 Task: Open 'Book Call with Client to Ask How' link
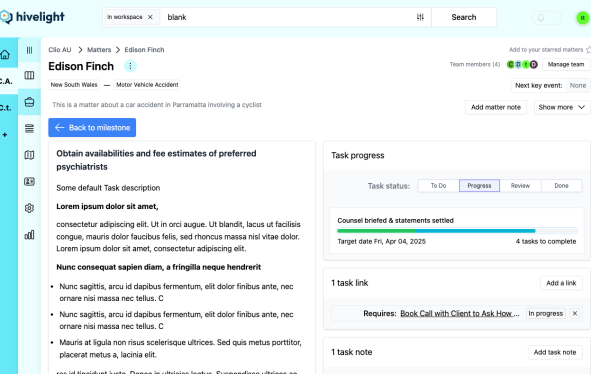click(459, 314)
